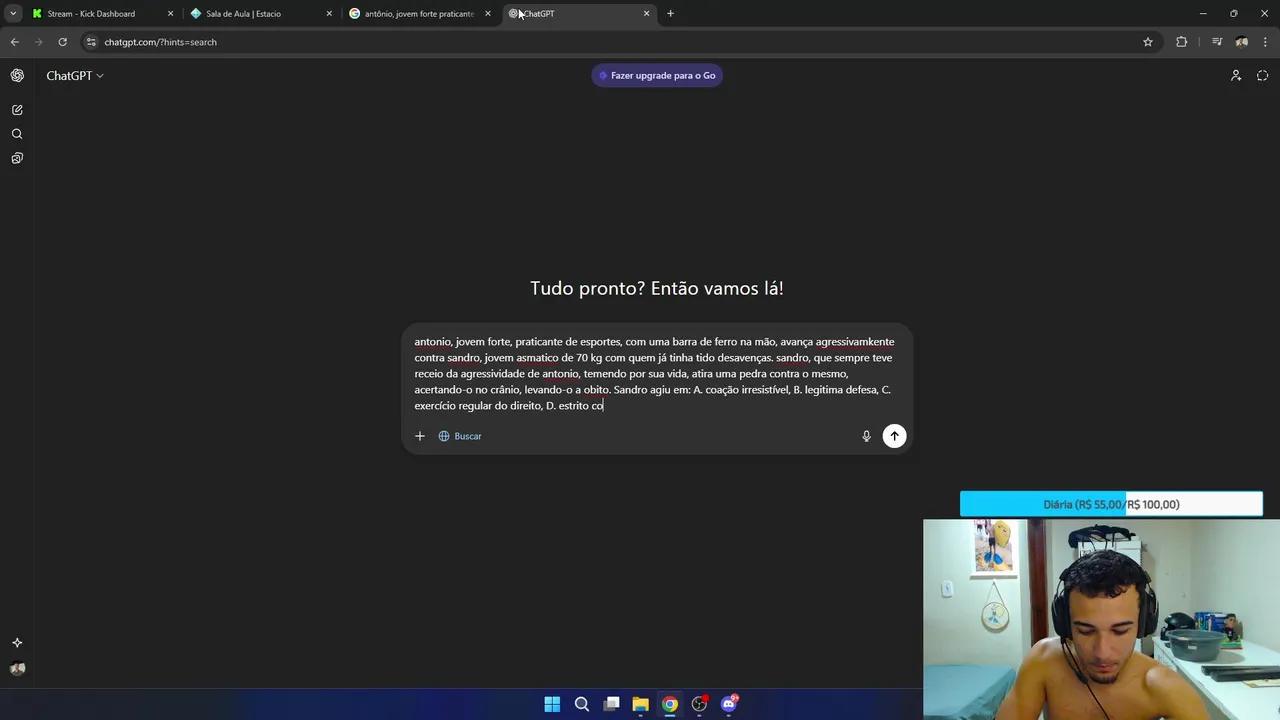Screen dimensions: 1280x720
Task: Go back in browser history
Action: pyautogui.click(x=14, y=42)
